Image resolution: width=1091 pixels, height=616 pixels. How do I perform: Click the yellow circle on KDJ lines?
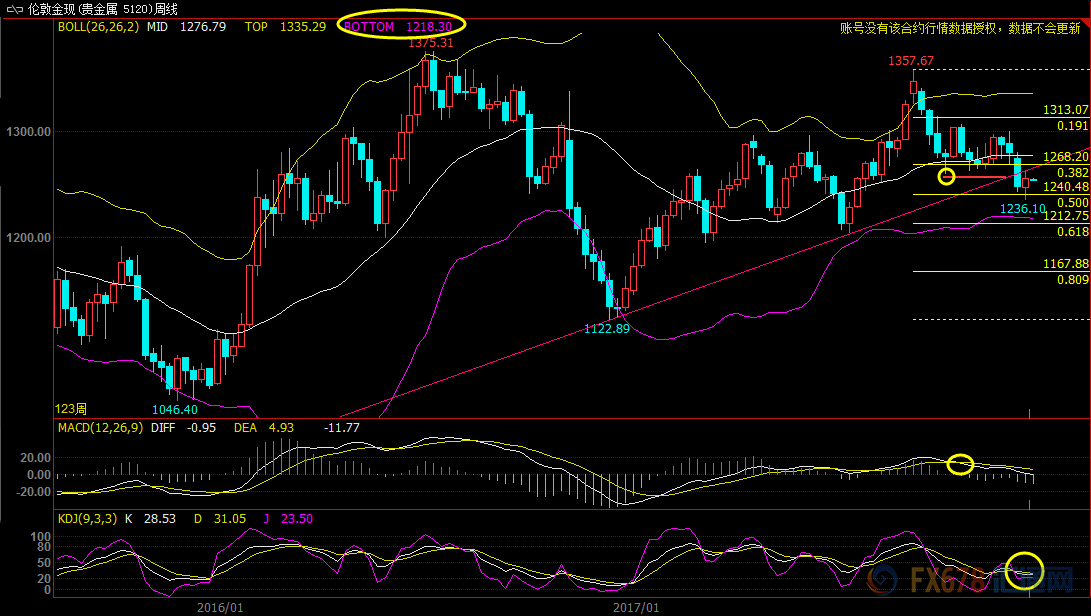[x=1024, y=570]
